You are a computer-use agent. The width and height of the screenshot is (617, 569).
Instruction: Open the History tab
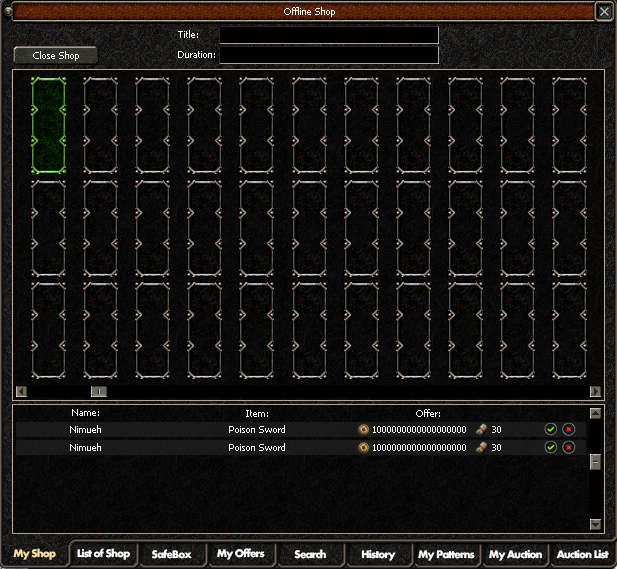378,554
